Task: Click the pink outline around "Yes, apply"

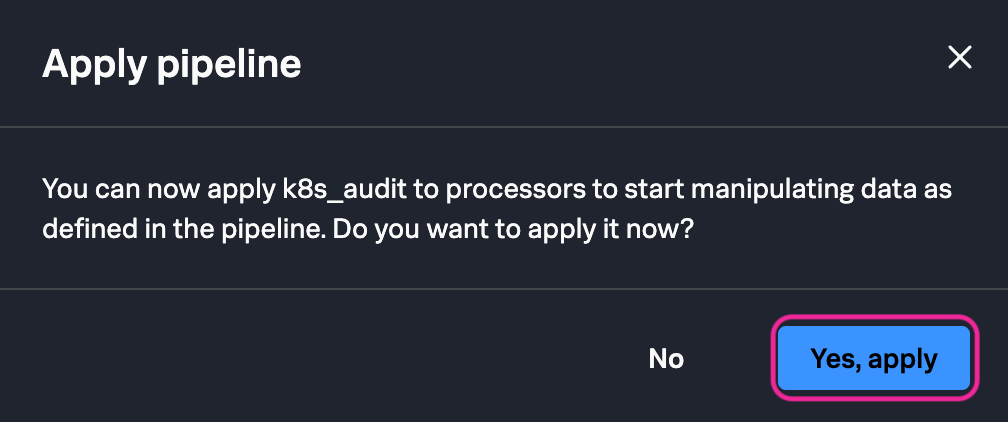Action: point(874,318)
